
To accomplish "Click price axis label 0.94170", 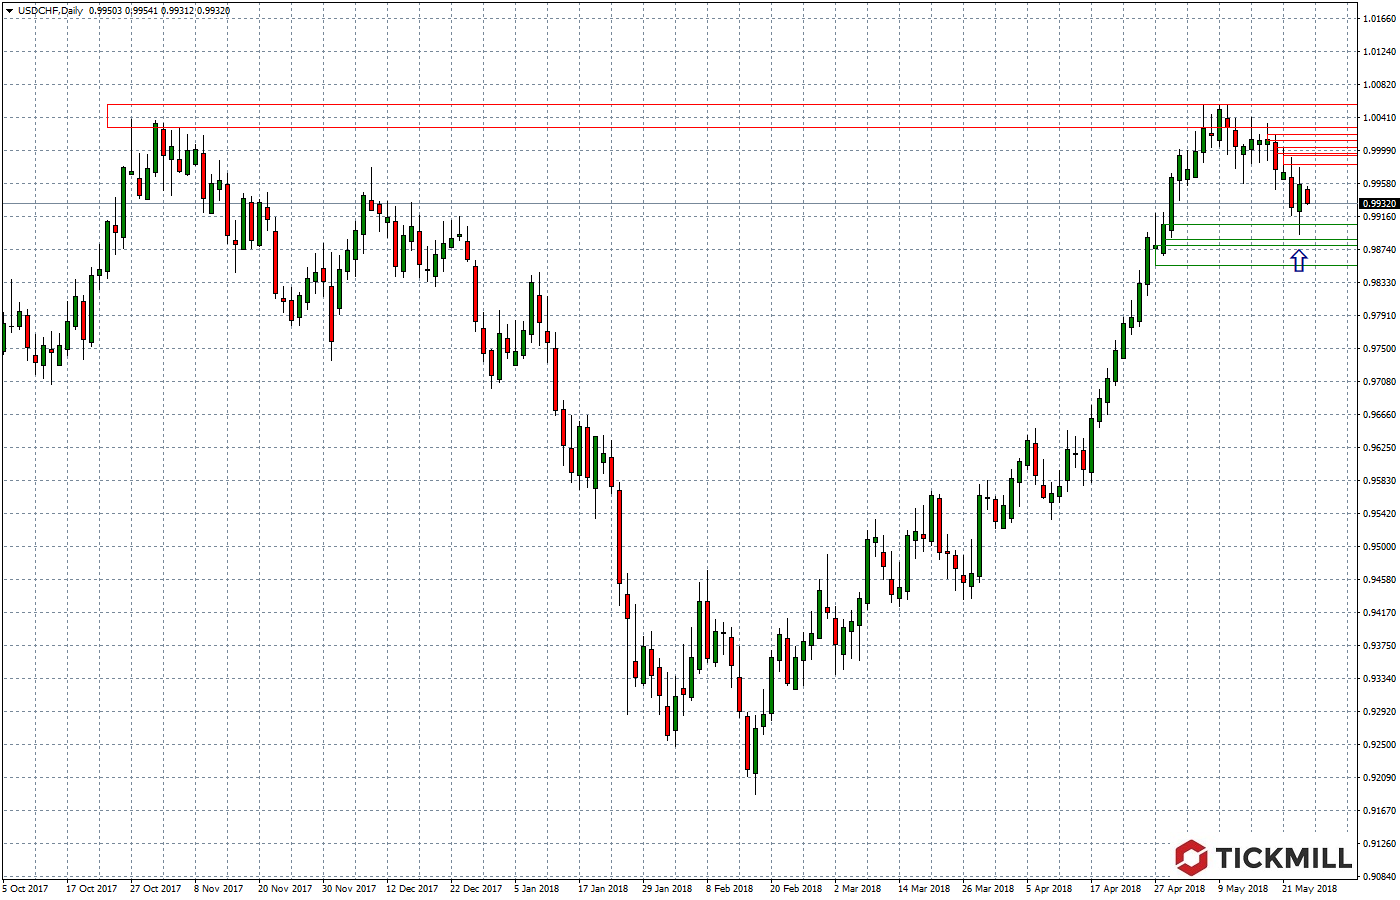I will click(1379, 613).
